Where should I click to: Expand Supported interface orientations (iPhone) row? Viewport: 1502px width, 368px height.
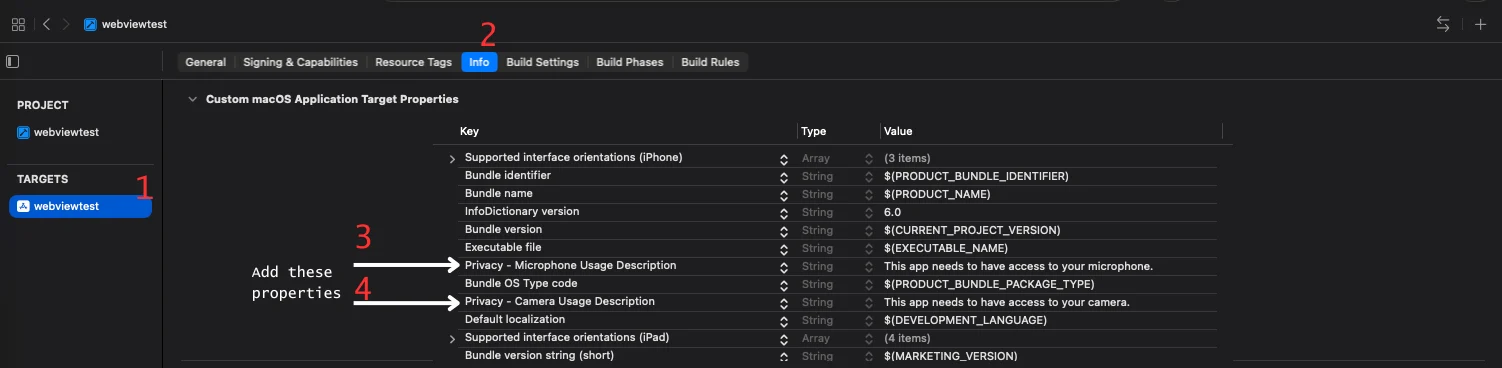coord(452,159)
